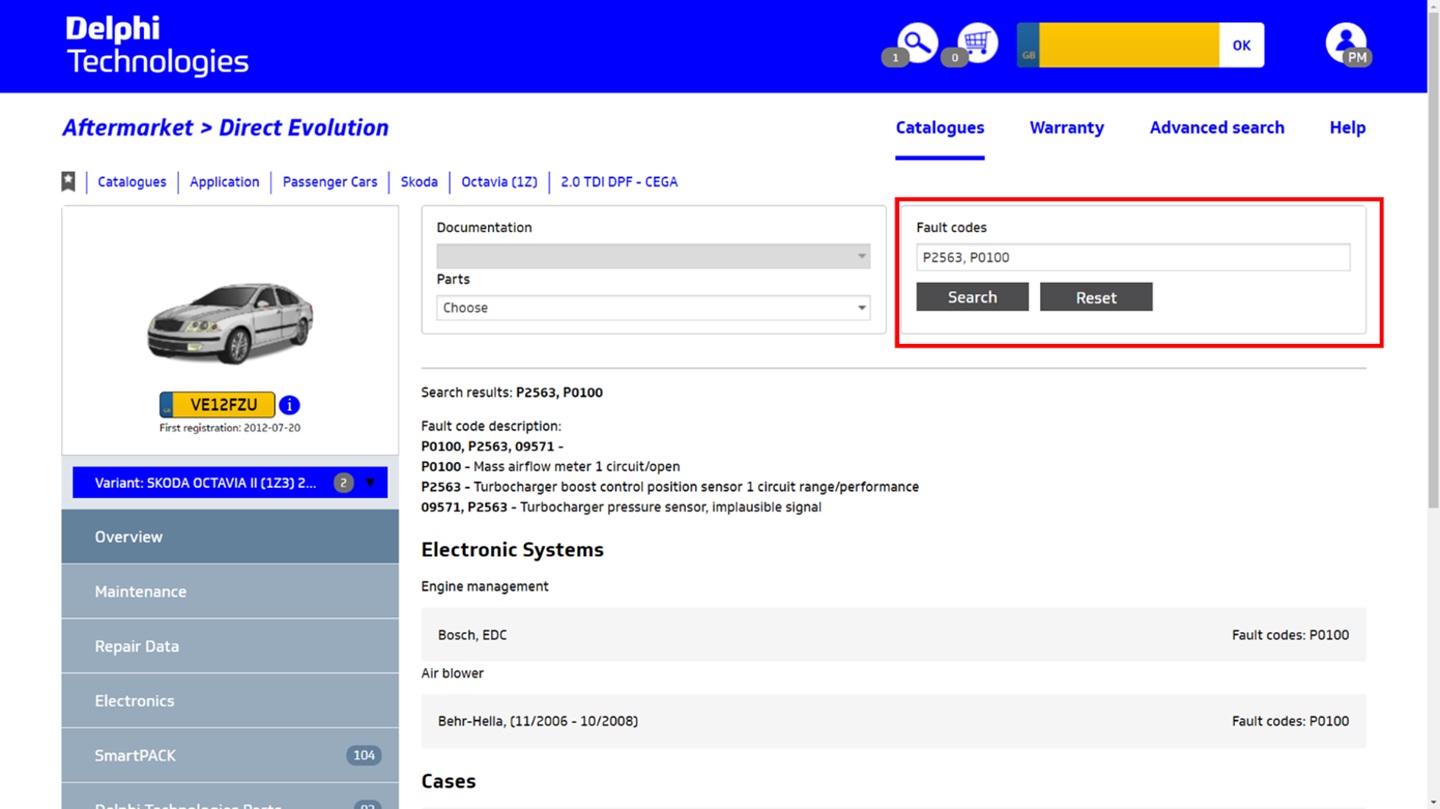Click the bookmark icon in breadcrumb bar
Screen dimensions: 1440x809
point(68,181)
